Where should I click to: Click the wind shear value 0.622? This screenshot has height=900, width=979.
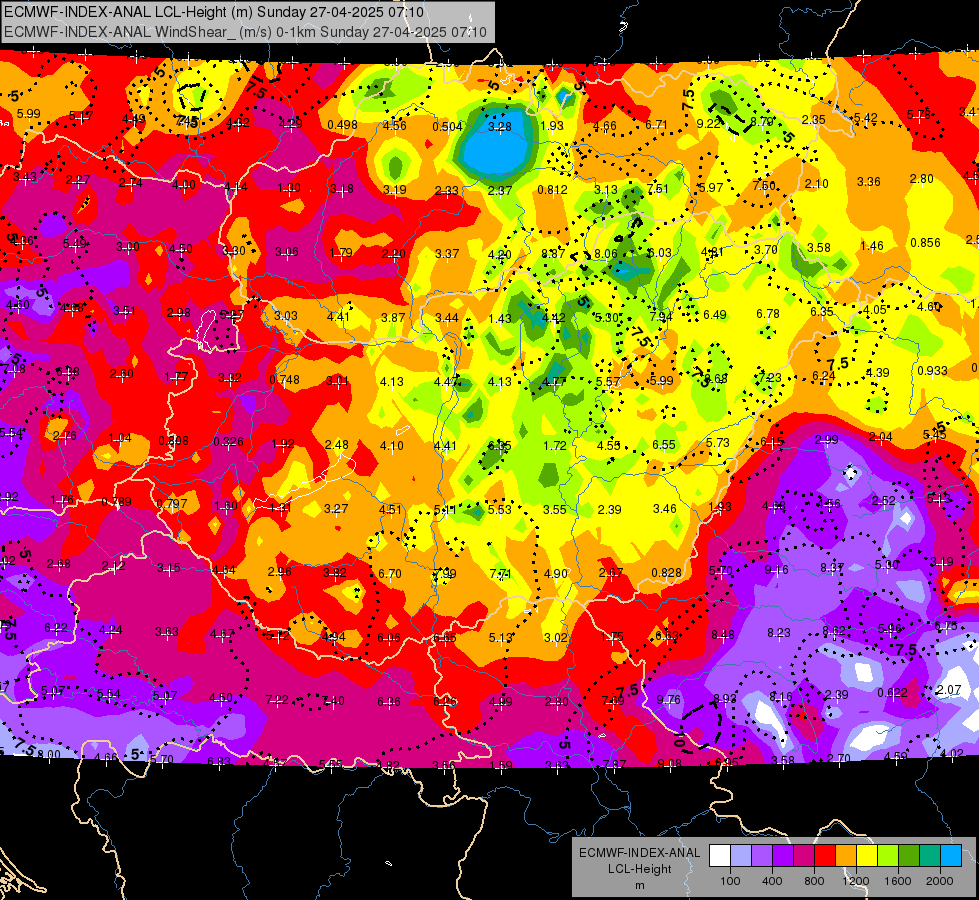pyautogui.click(x=892, y=692)
